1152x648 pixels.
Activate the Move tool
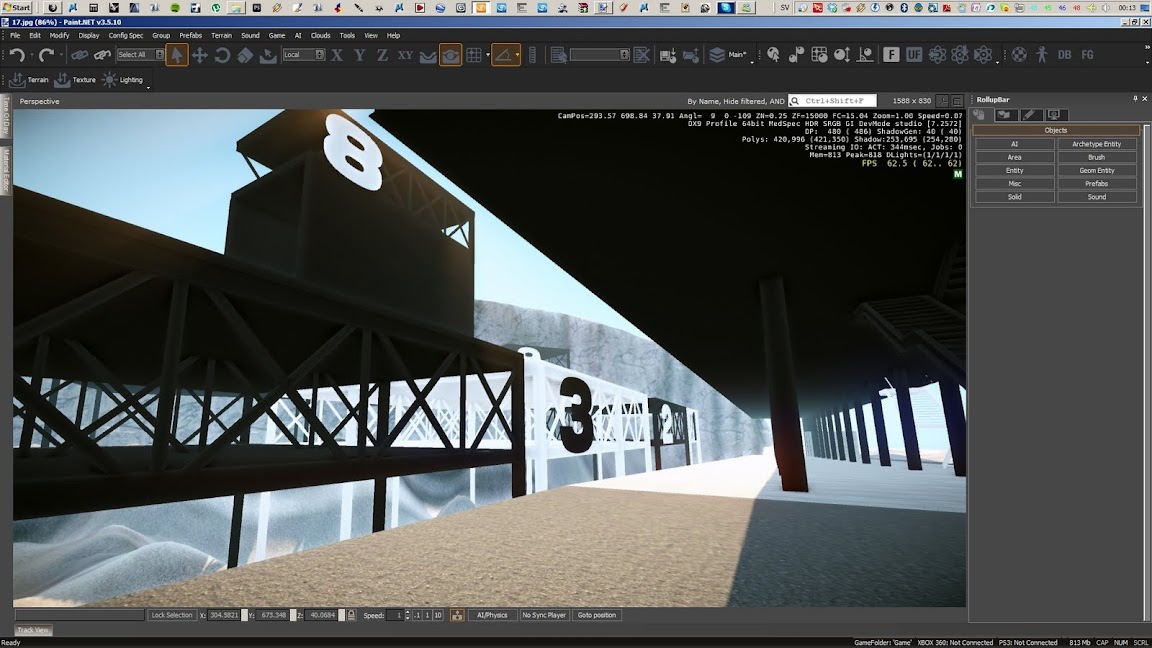[x=199, y=55]
